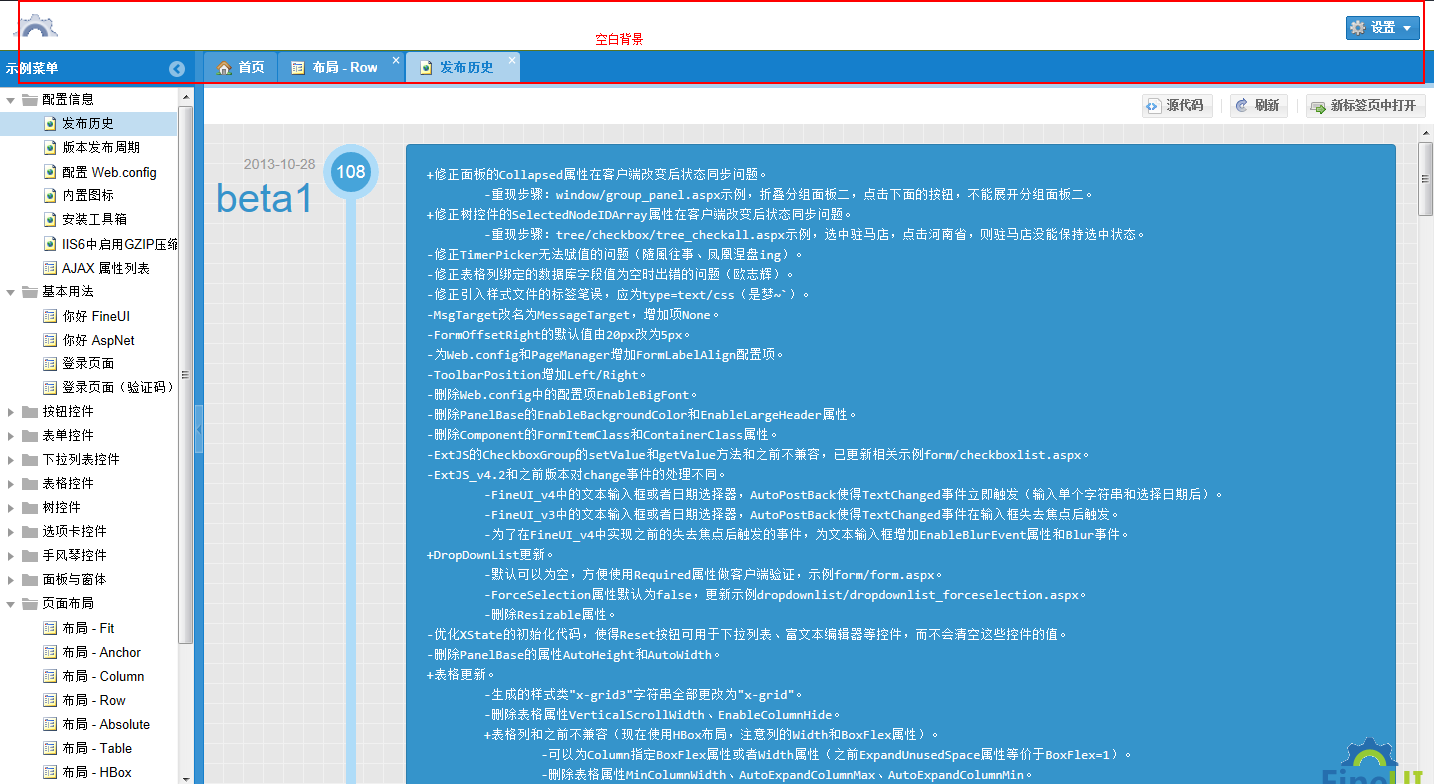The height and width of the screenshot is (784, 1434).
Task: Select 发布历史 in the tree
Action: point(88,123)
